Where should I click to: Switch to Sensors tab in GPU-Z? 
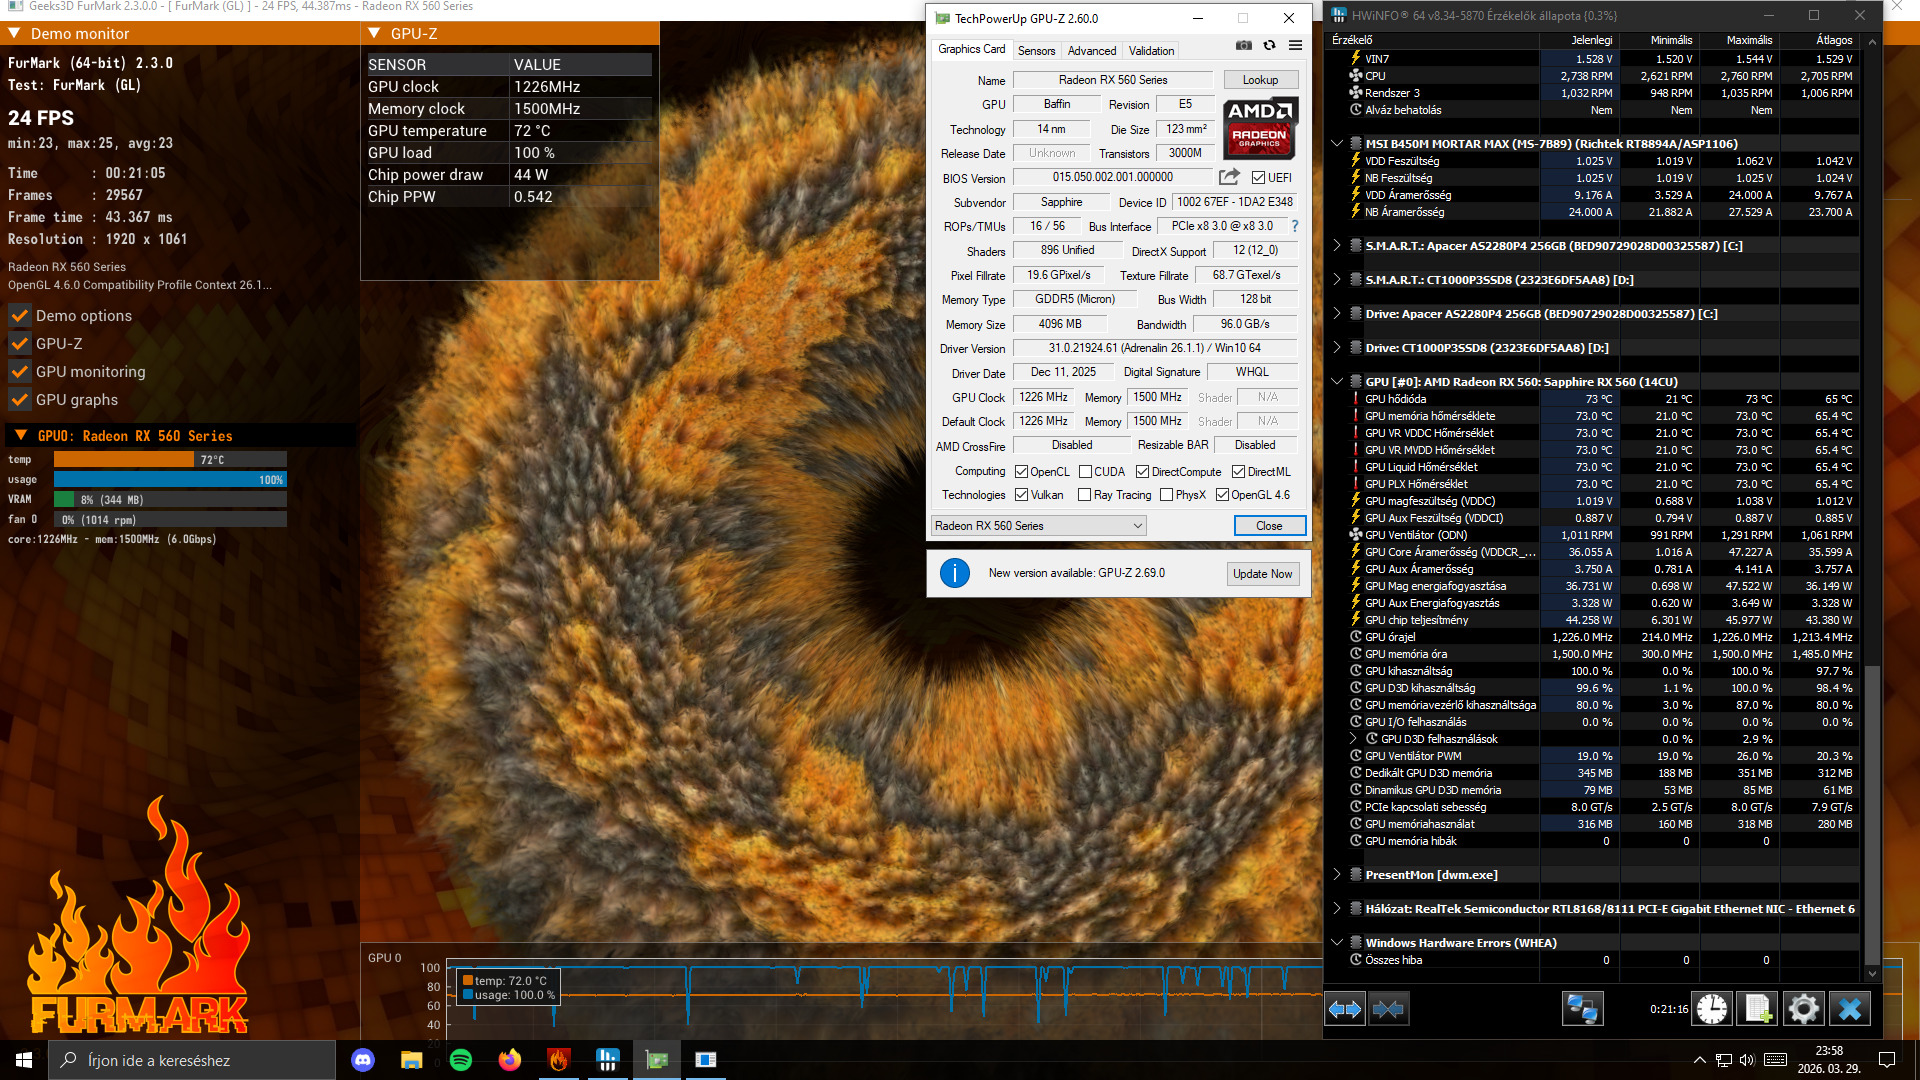tap(1036, 51)
